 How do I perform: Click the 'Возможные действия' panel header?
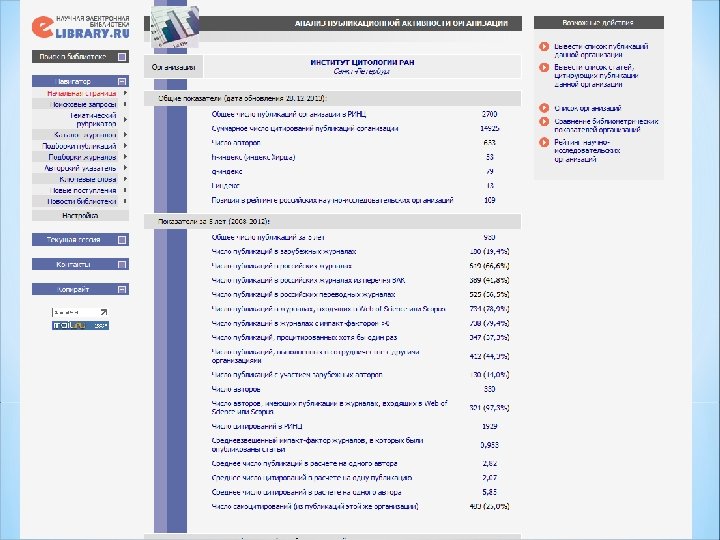pos(599,22)
